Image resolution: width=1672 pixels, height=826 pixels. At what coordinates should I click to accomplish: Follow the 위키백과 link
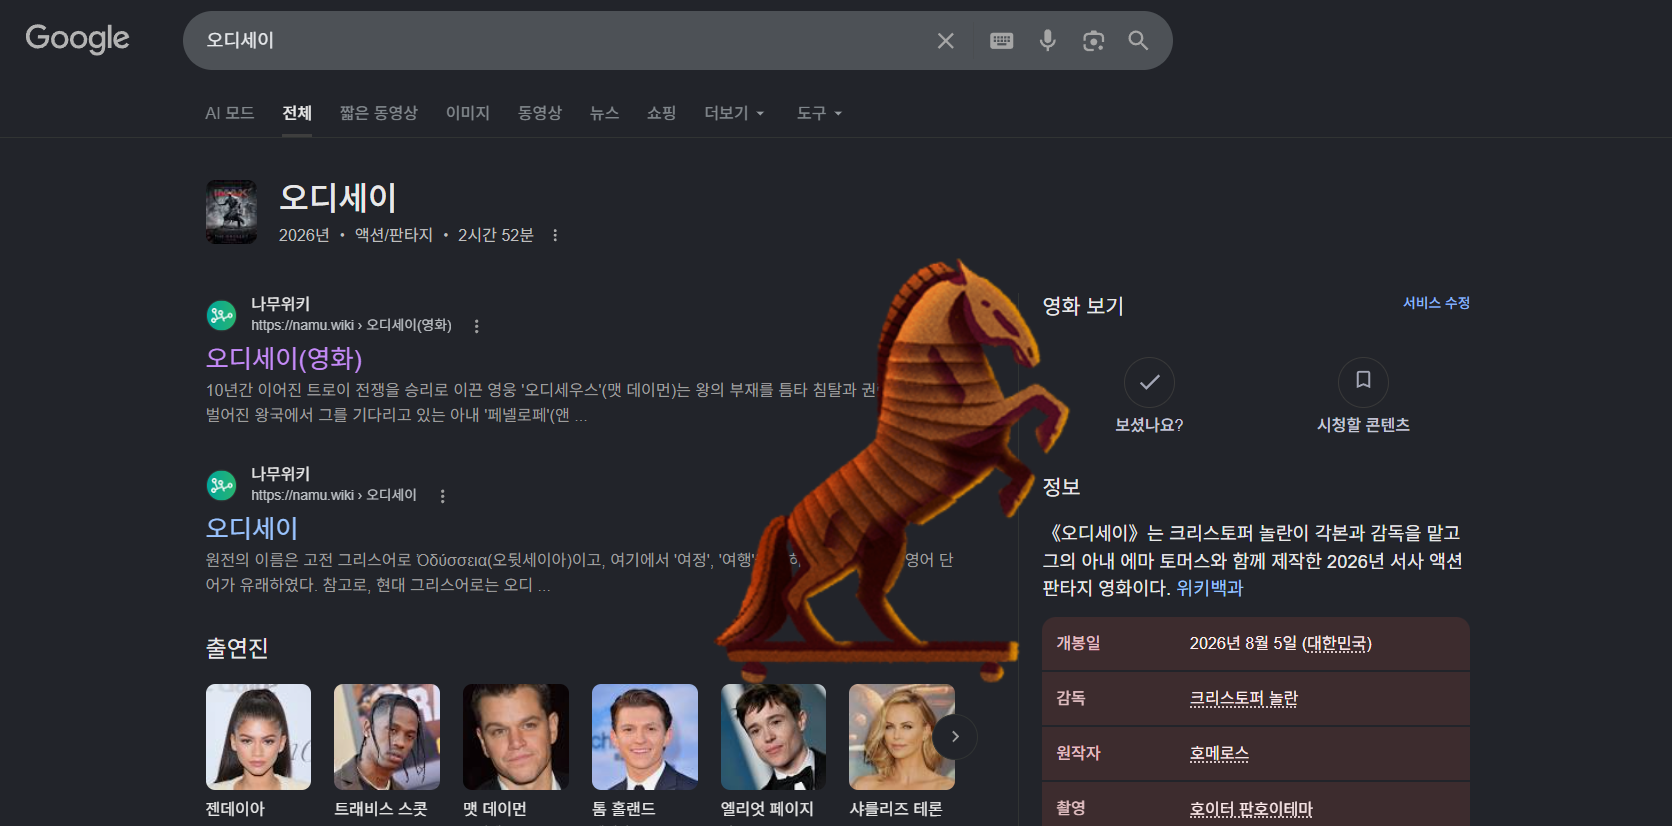coord(1209,588)
